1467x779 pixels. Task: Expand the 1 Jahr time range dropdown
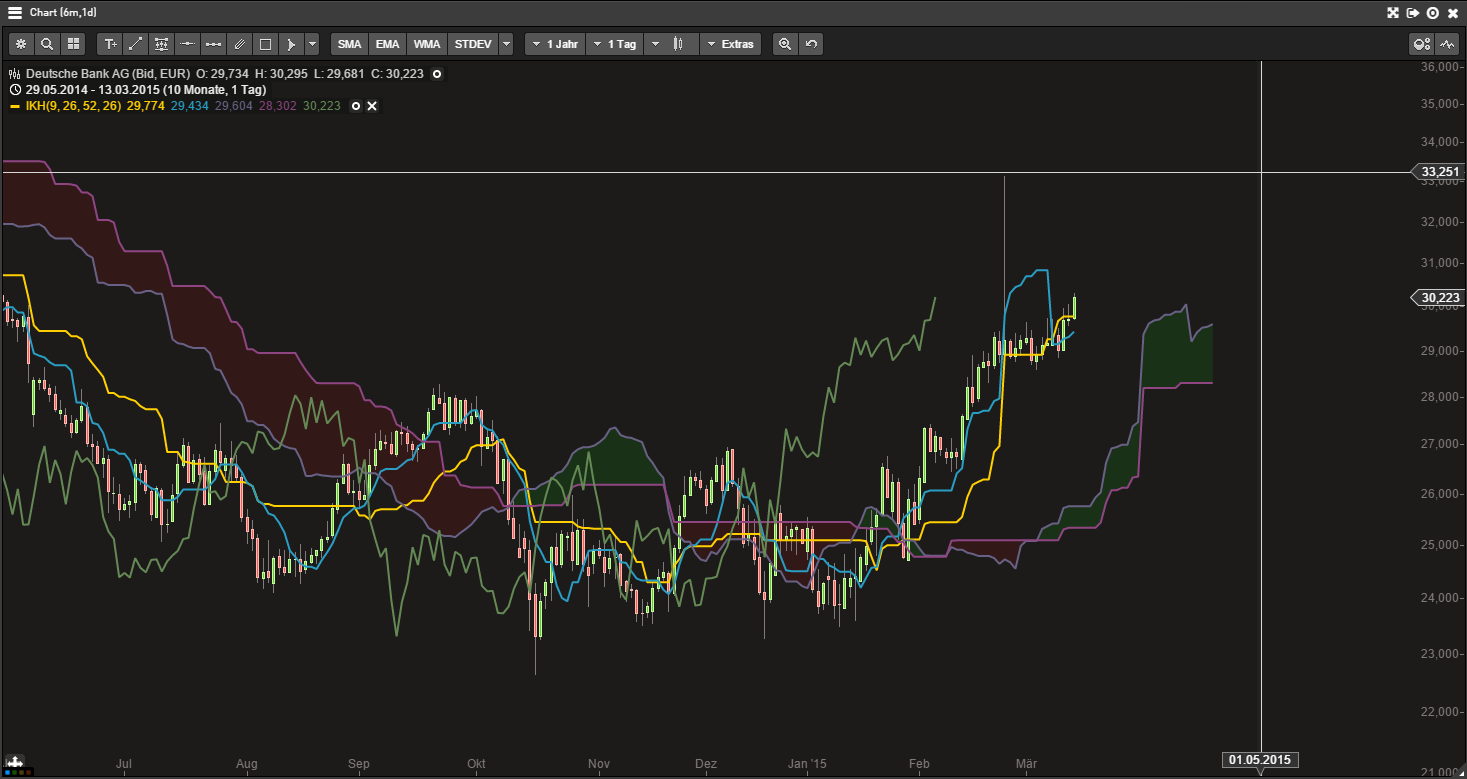coord(555,44)
